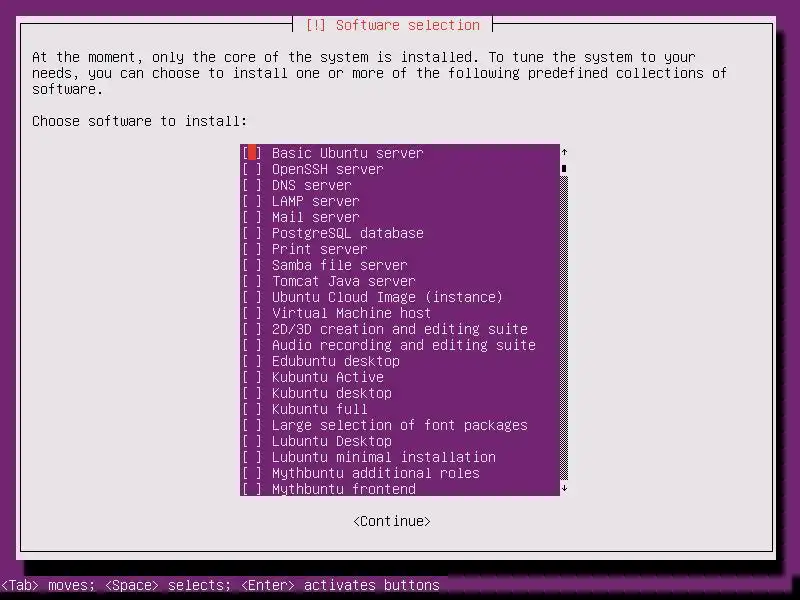Tick the LAMP server checkbox
This screenshot has width=800, height=600.
(252, 201)
